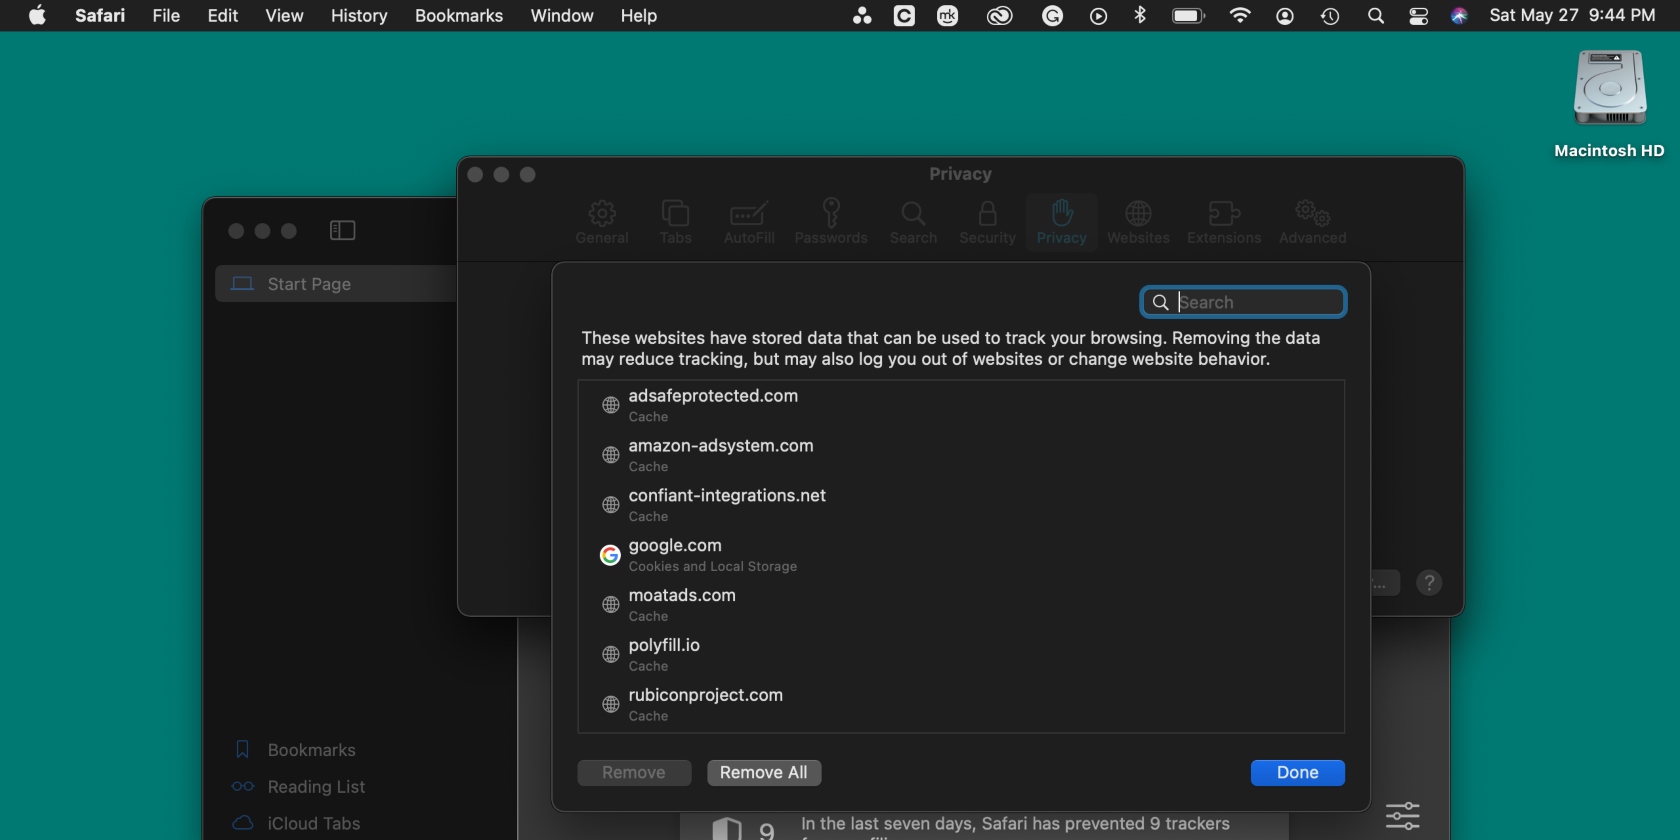
Task: Select rubiconproject.com in the list
Action: click(961, 705)
